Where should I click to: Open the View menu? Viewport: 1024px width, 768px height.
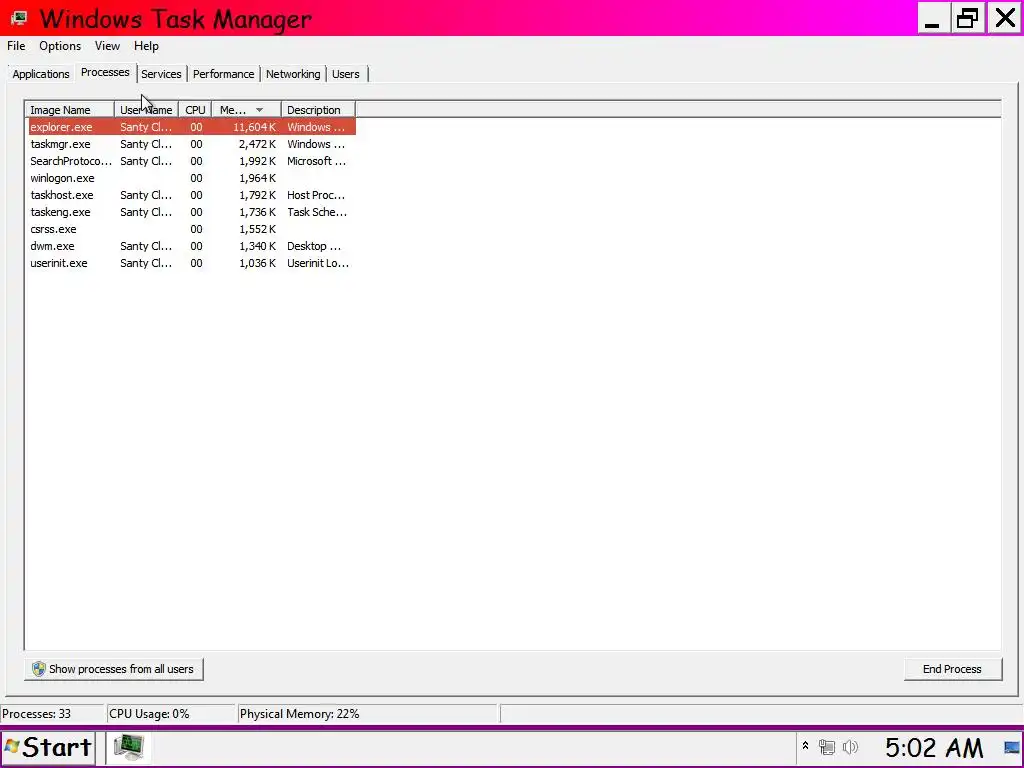107,46
